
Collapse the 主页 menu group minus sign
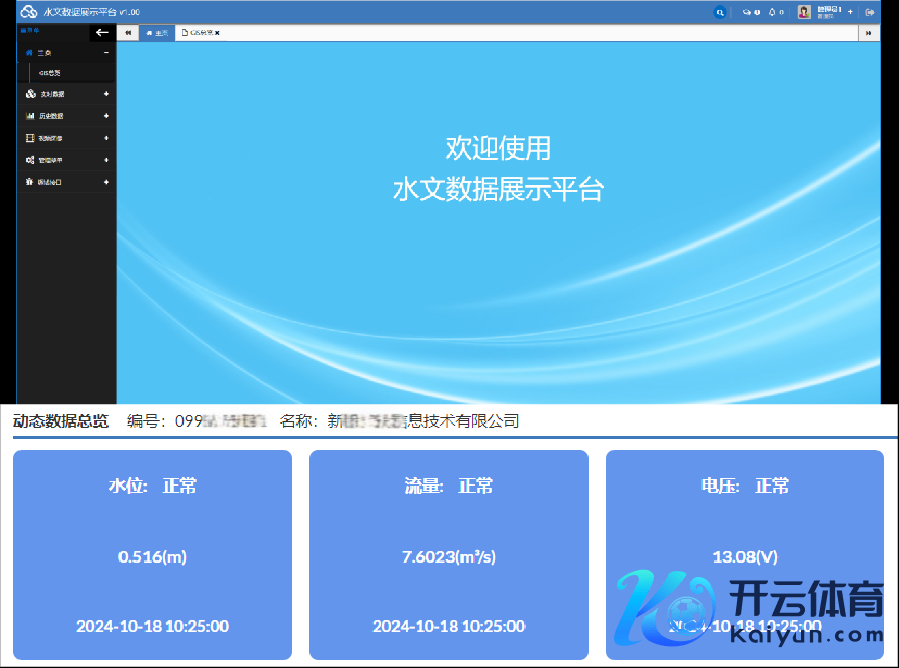click(106, 52)
